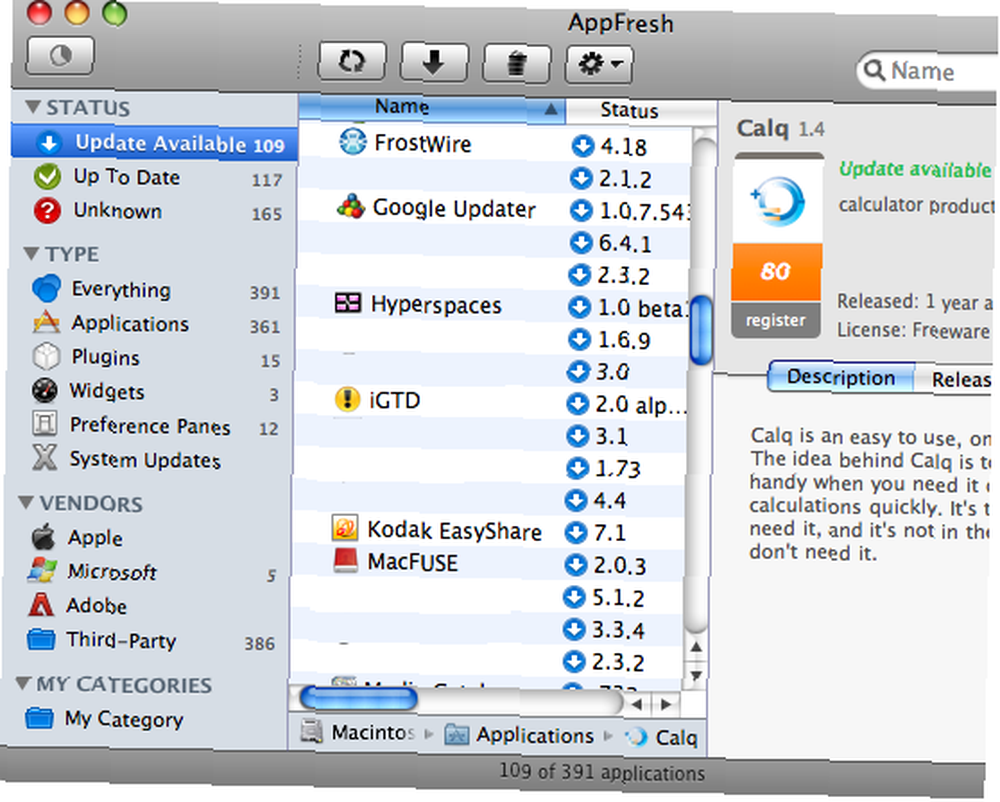Select Microsoft vendor filter
This screenshot has width=1000, height=802.
(149, 571)
